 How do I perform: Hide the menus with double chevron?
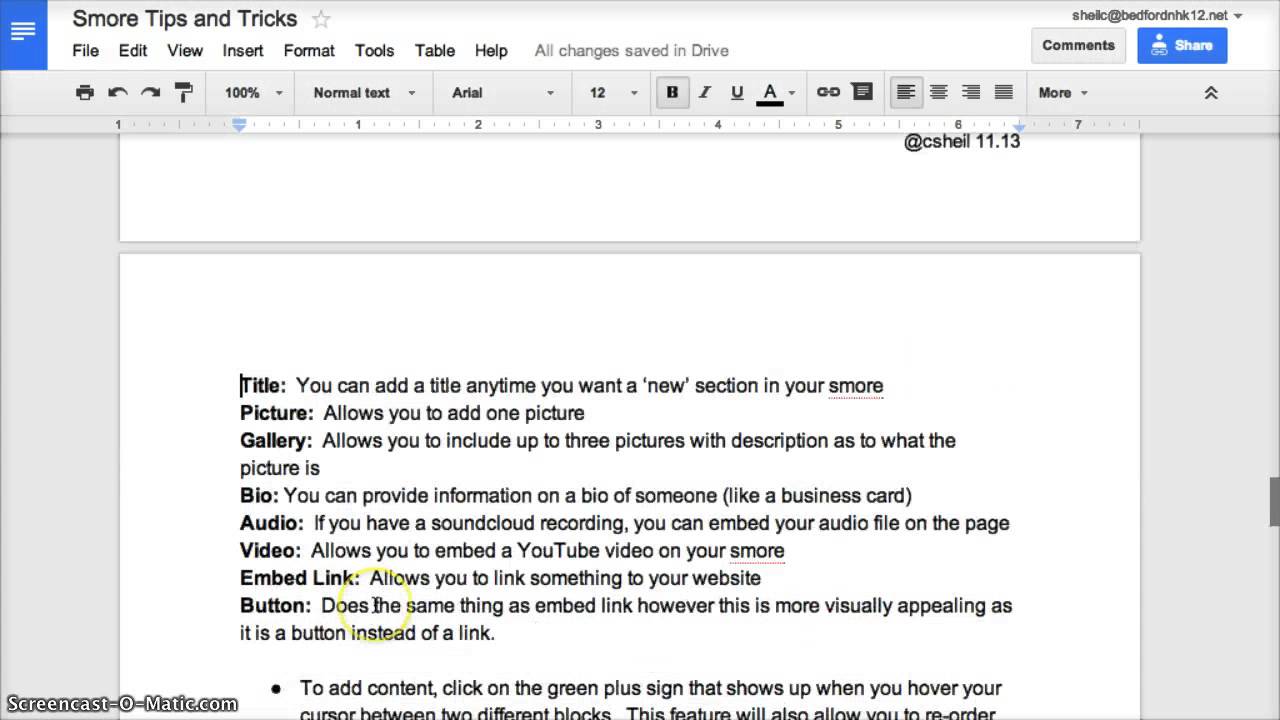point(1210,92)
